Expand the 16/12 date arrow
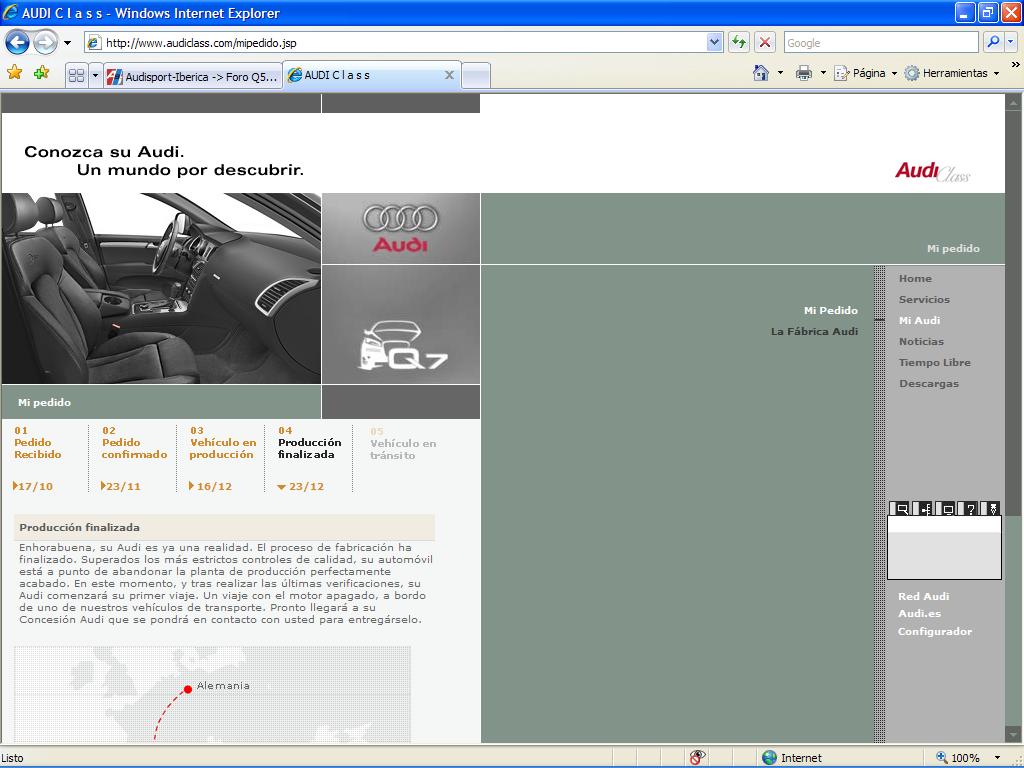Image resolution: width=1024 pixels, height=768 pixels. pyautogui.click(x=191, y=486)
